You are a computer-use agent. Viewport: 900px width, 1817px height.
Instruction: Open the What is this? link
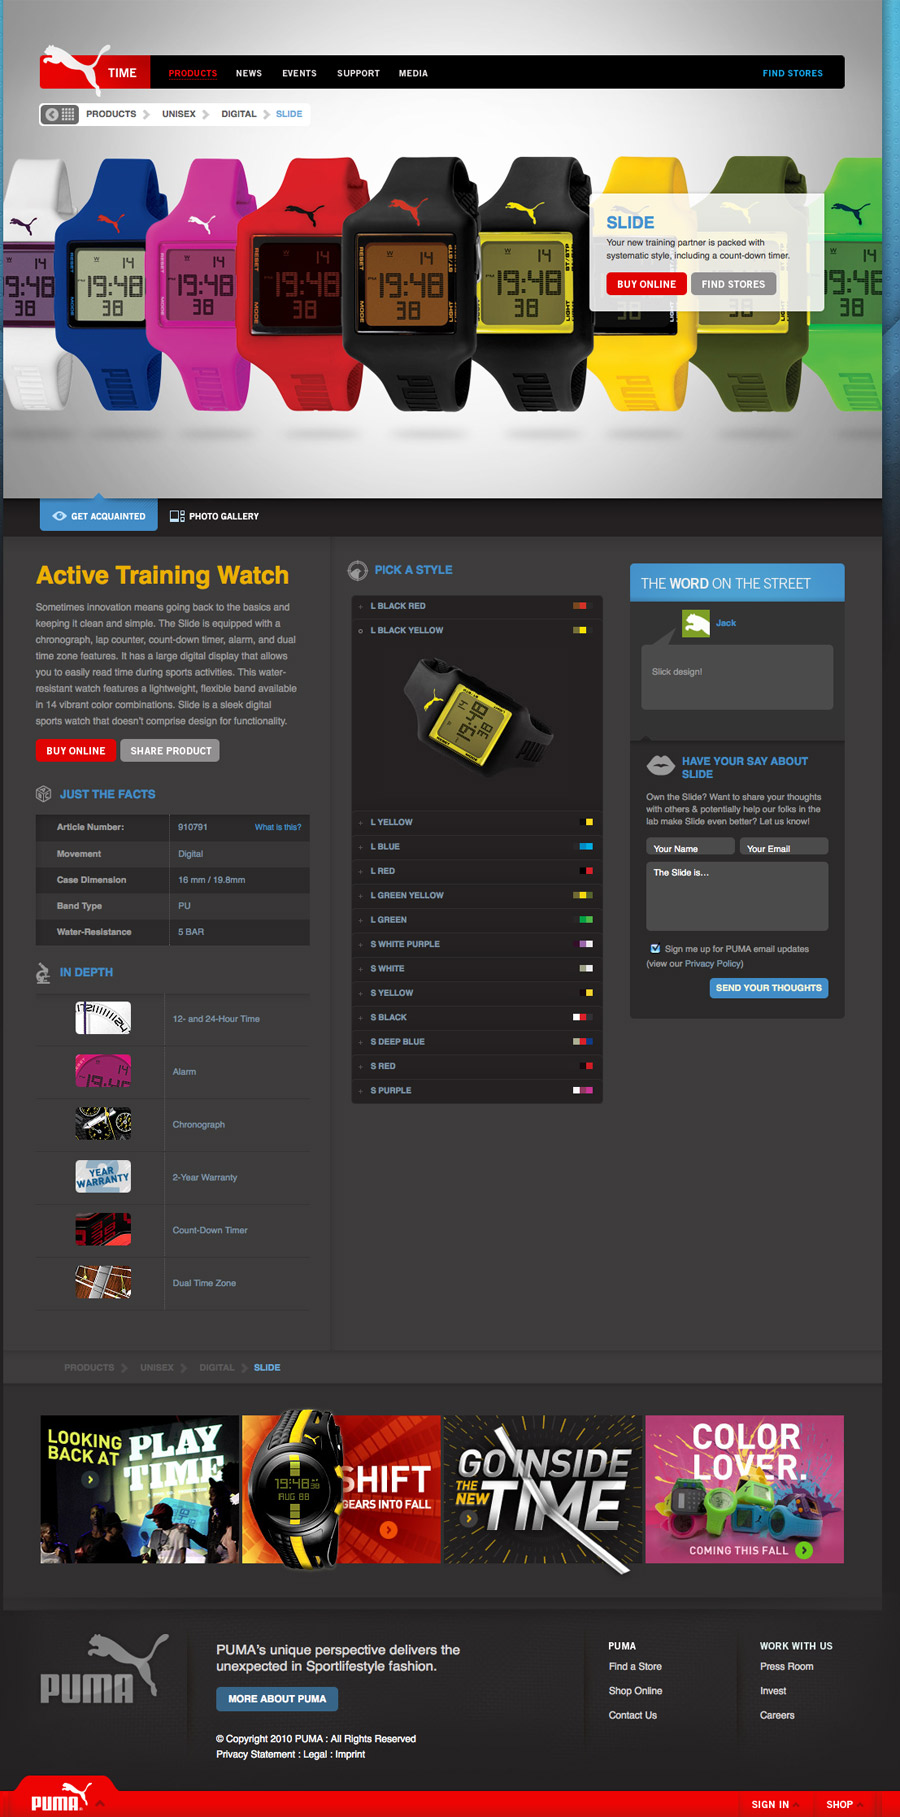(x=278, y=827)
